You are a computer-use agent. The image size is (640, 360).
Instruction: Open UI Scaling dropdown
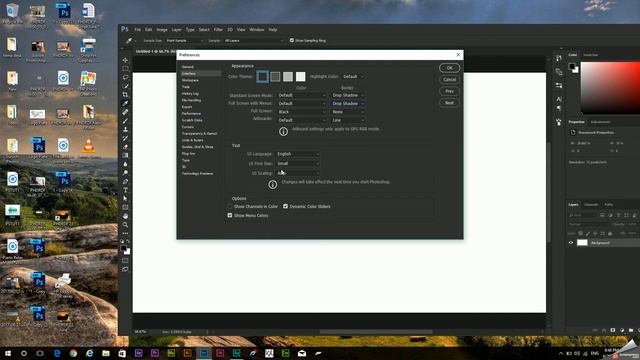coord(298,173)
